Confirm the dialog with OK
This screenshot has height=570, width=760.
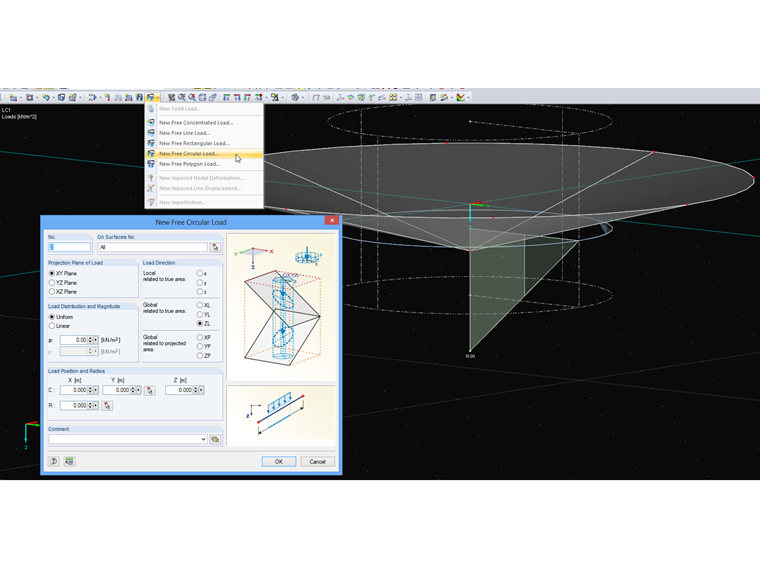pyautogui.click(x=279, y=461)
